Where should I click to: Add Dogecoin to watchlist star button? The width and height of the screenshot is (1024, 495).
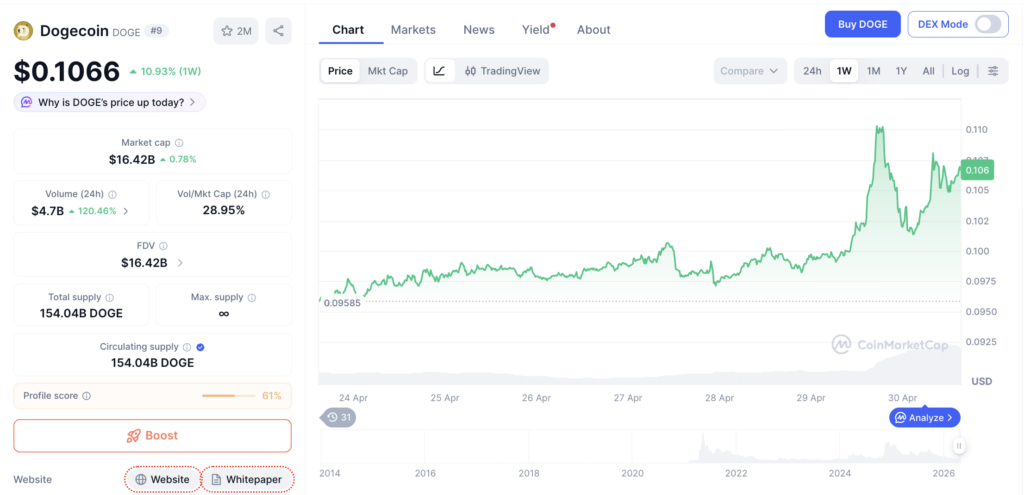click(236, 31)
